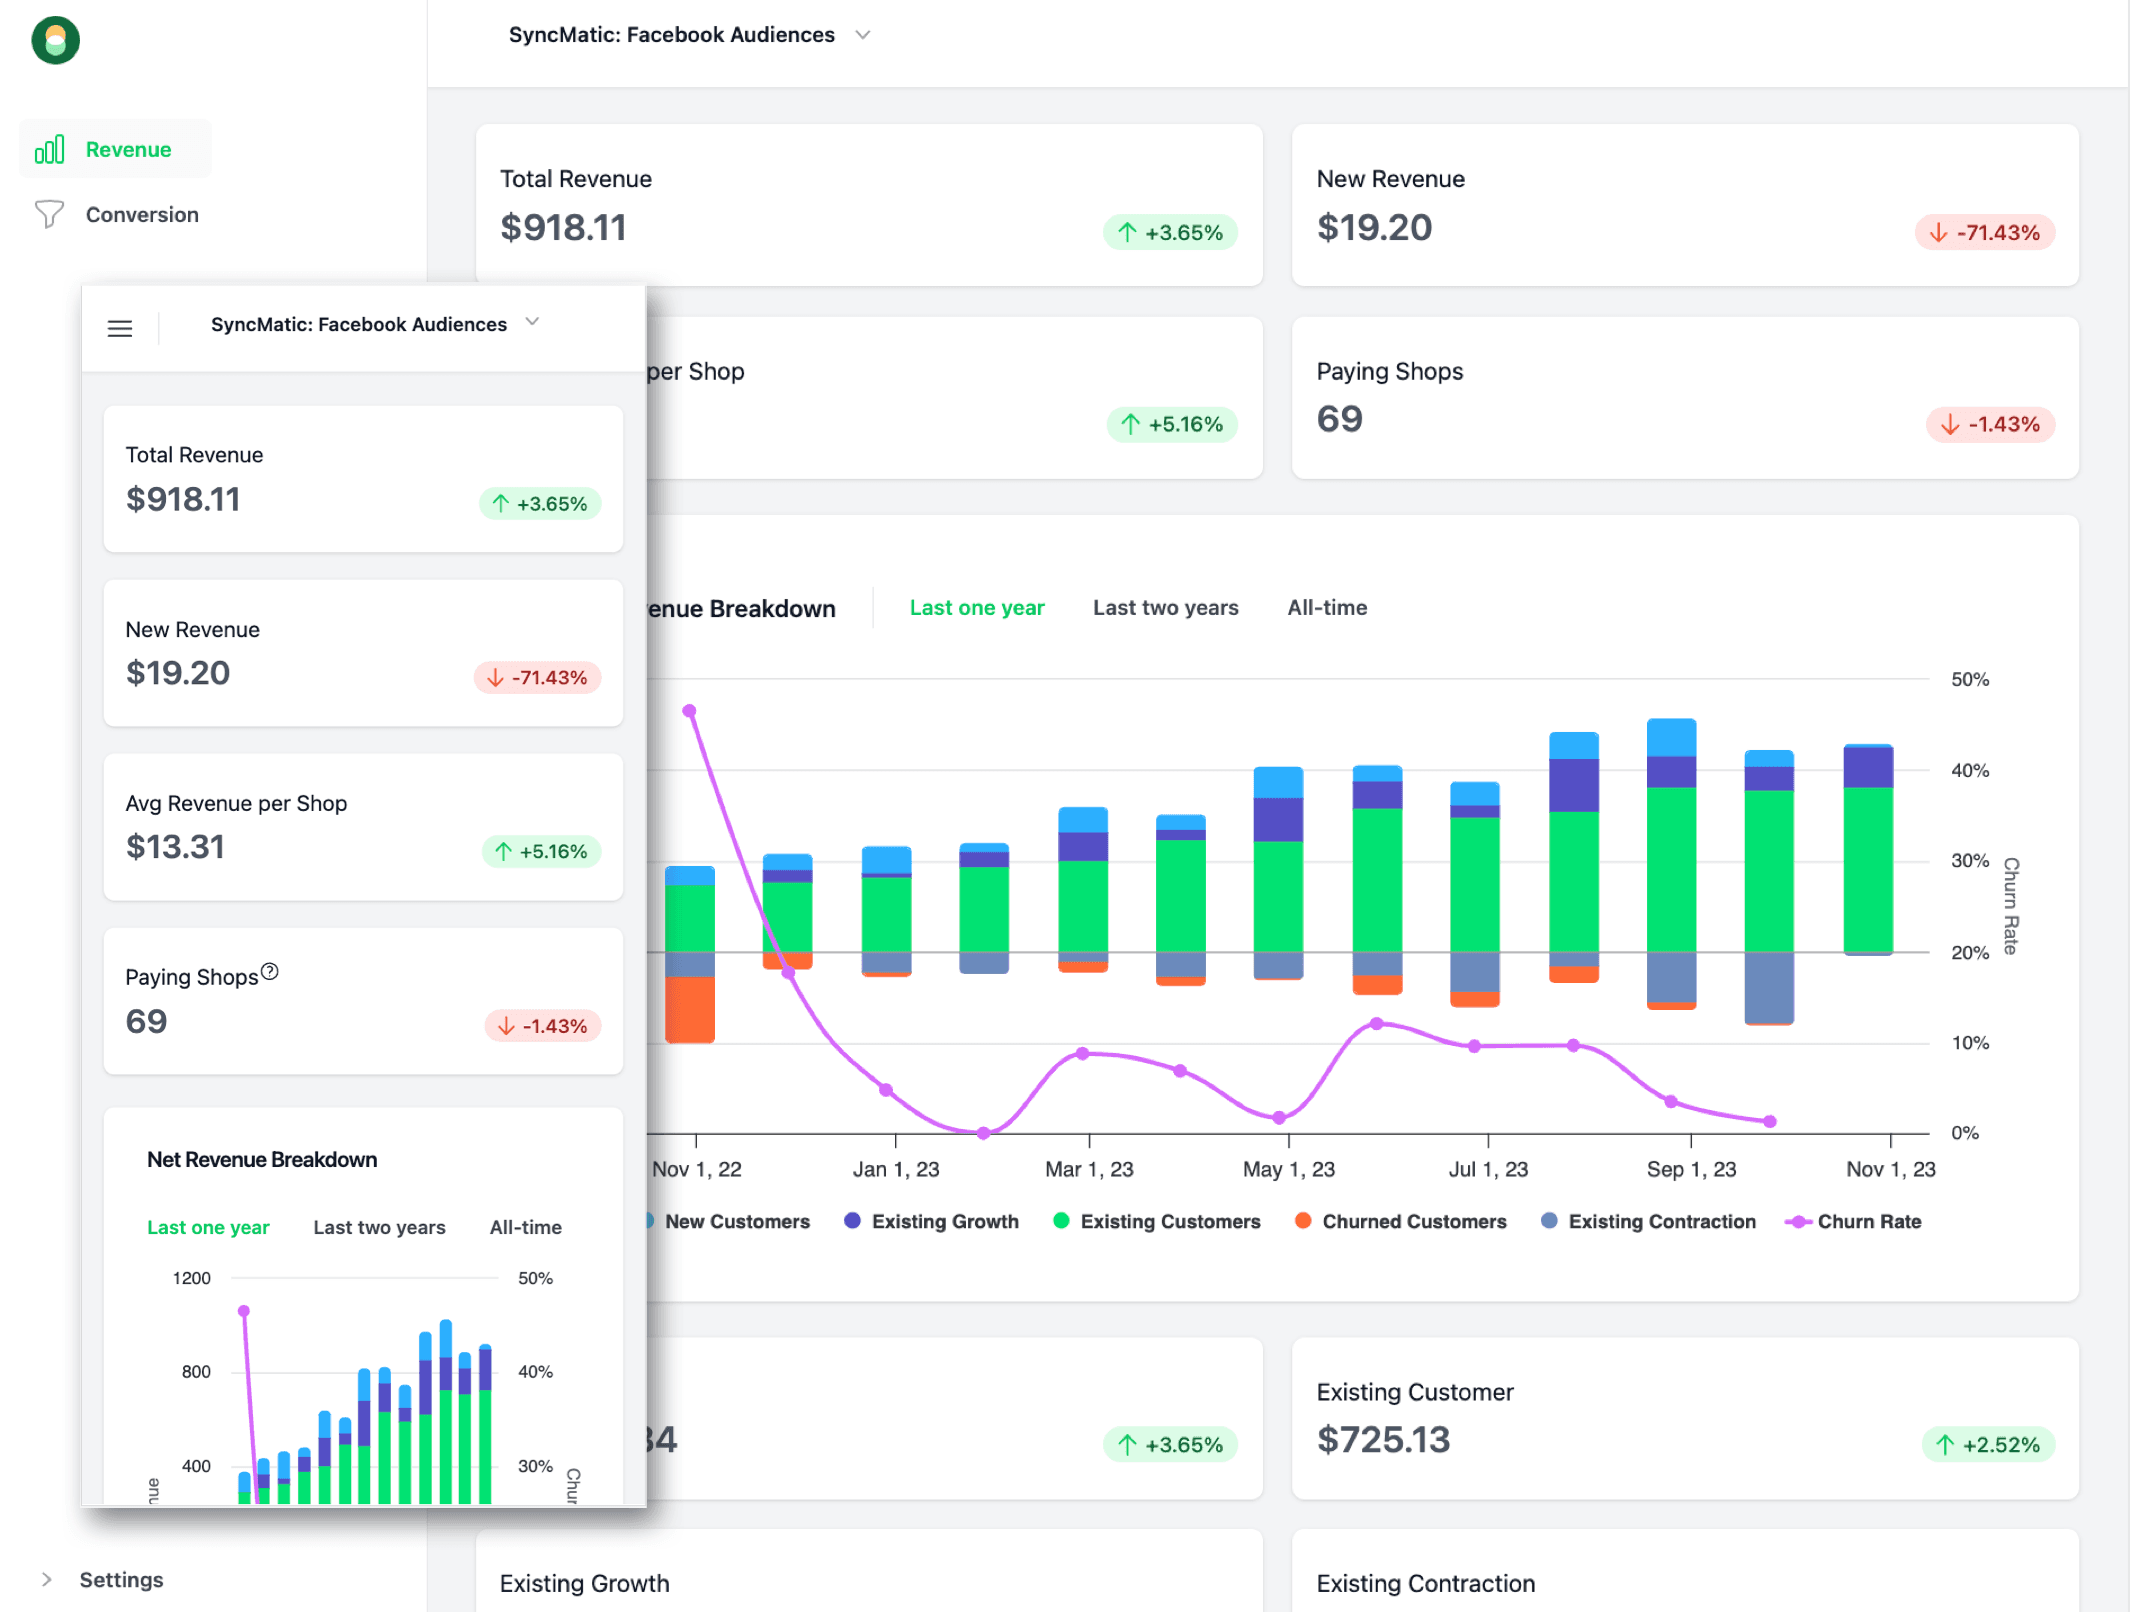Select the Revenue sidebar menu item

tap(115, 149)
